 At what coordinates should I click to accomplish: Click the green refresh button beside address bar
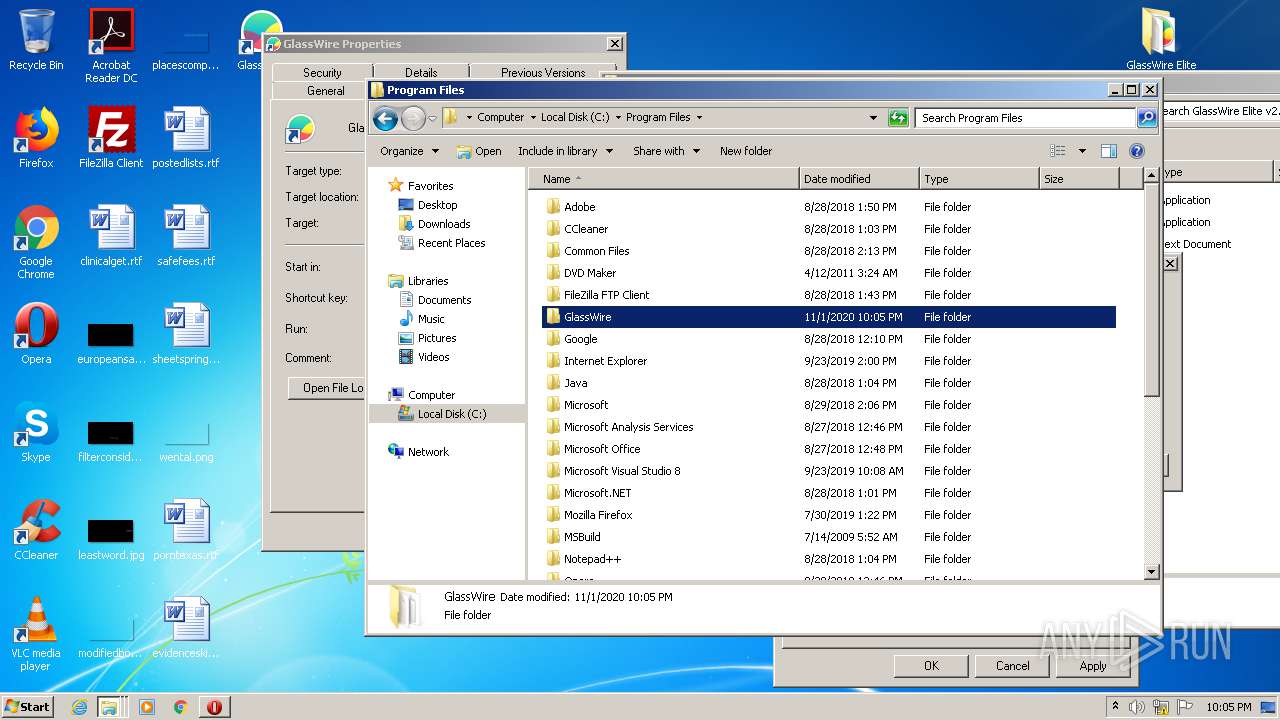(x=898, y=118)
